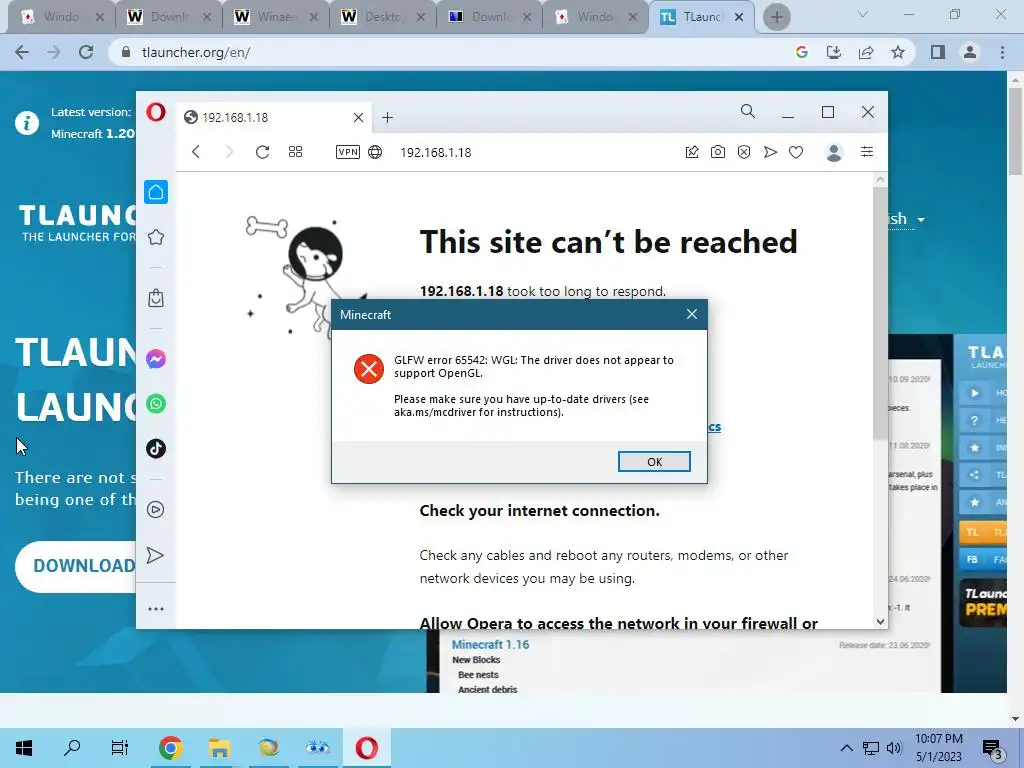Open a new tab in Opera
Viewport: 1024px width, 768px height.
point(387,118)
